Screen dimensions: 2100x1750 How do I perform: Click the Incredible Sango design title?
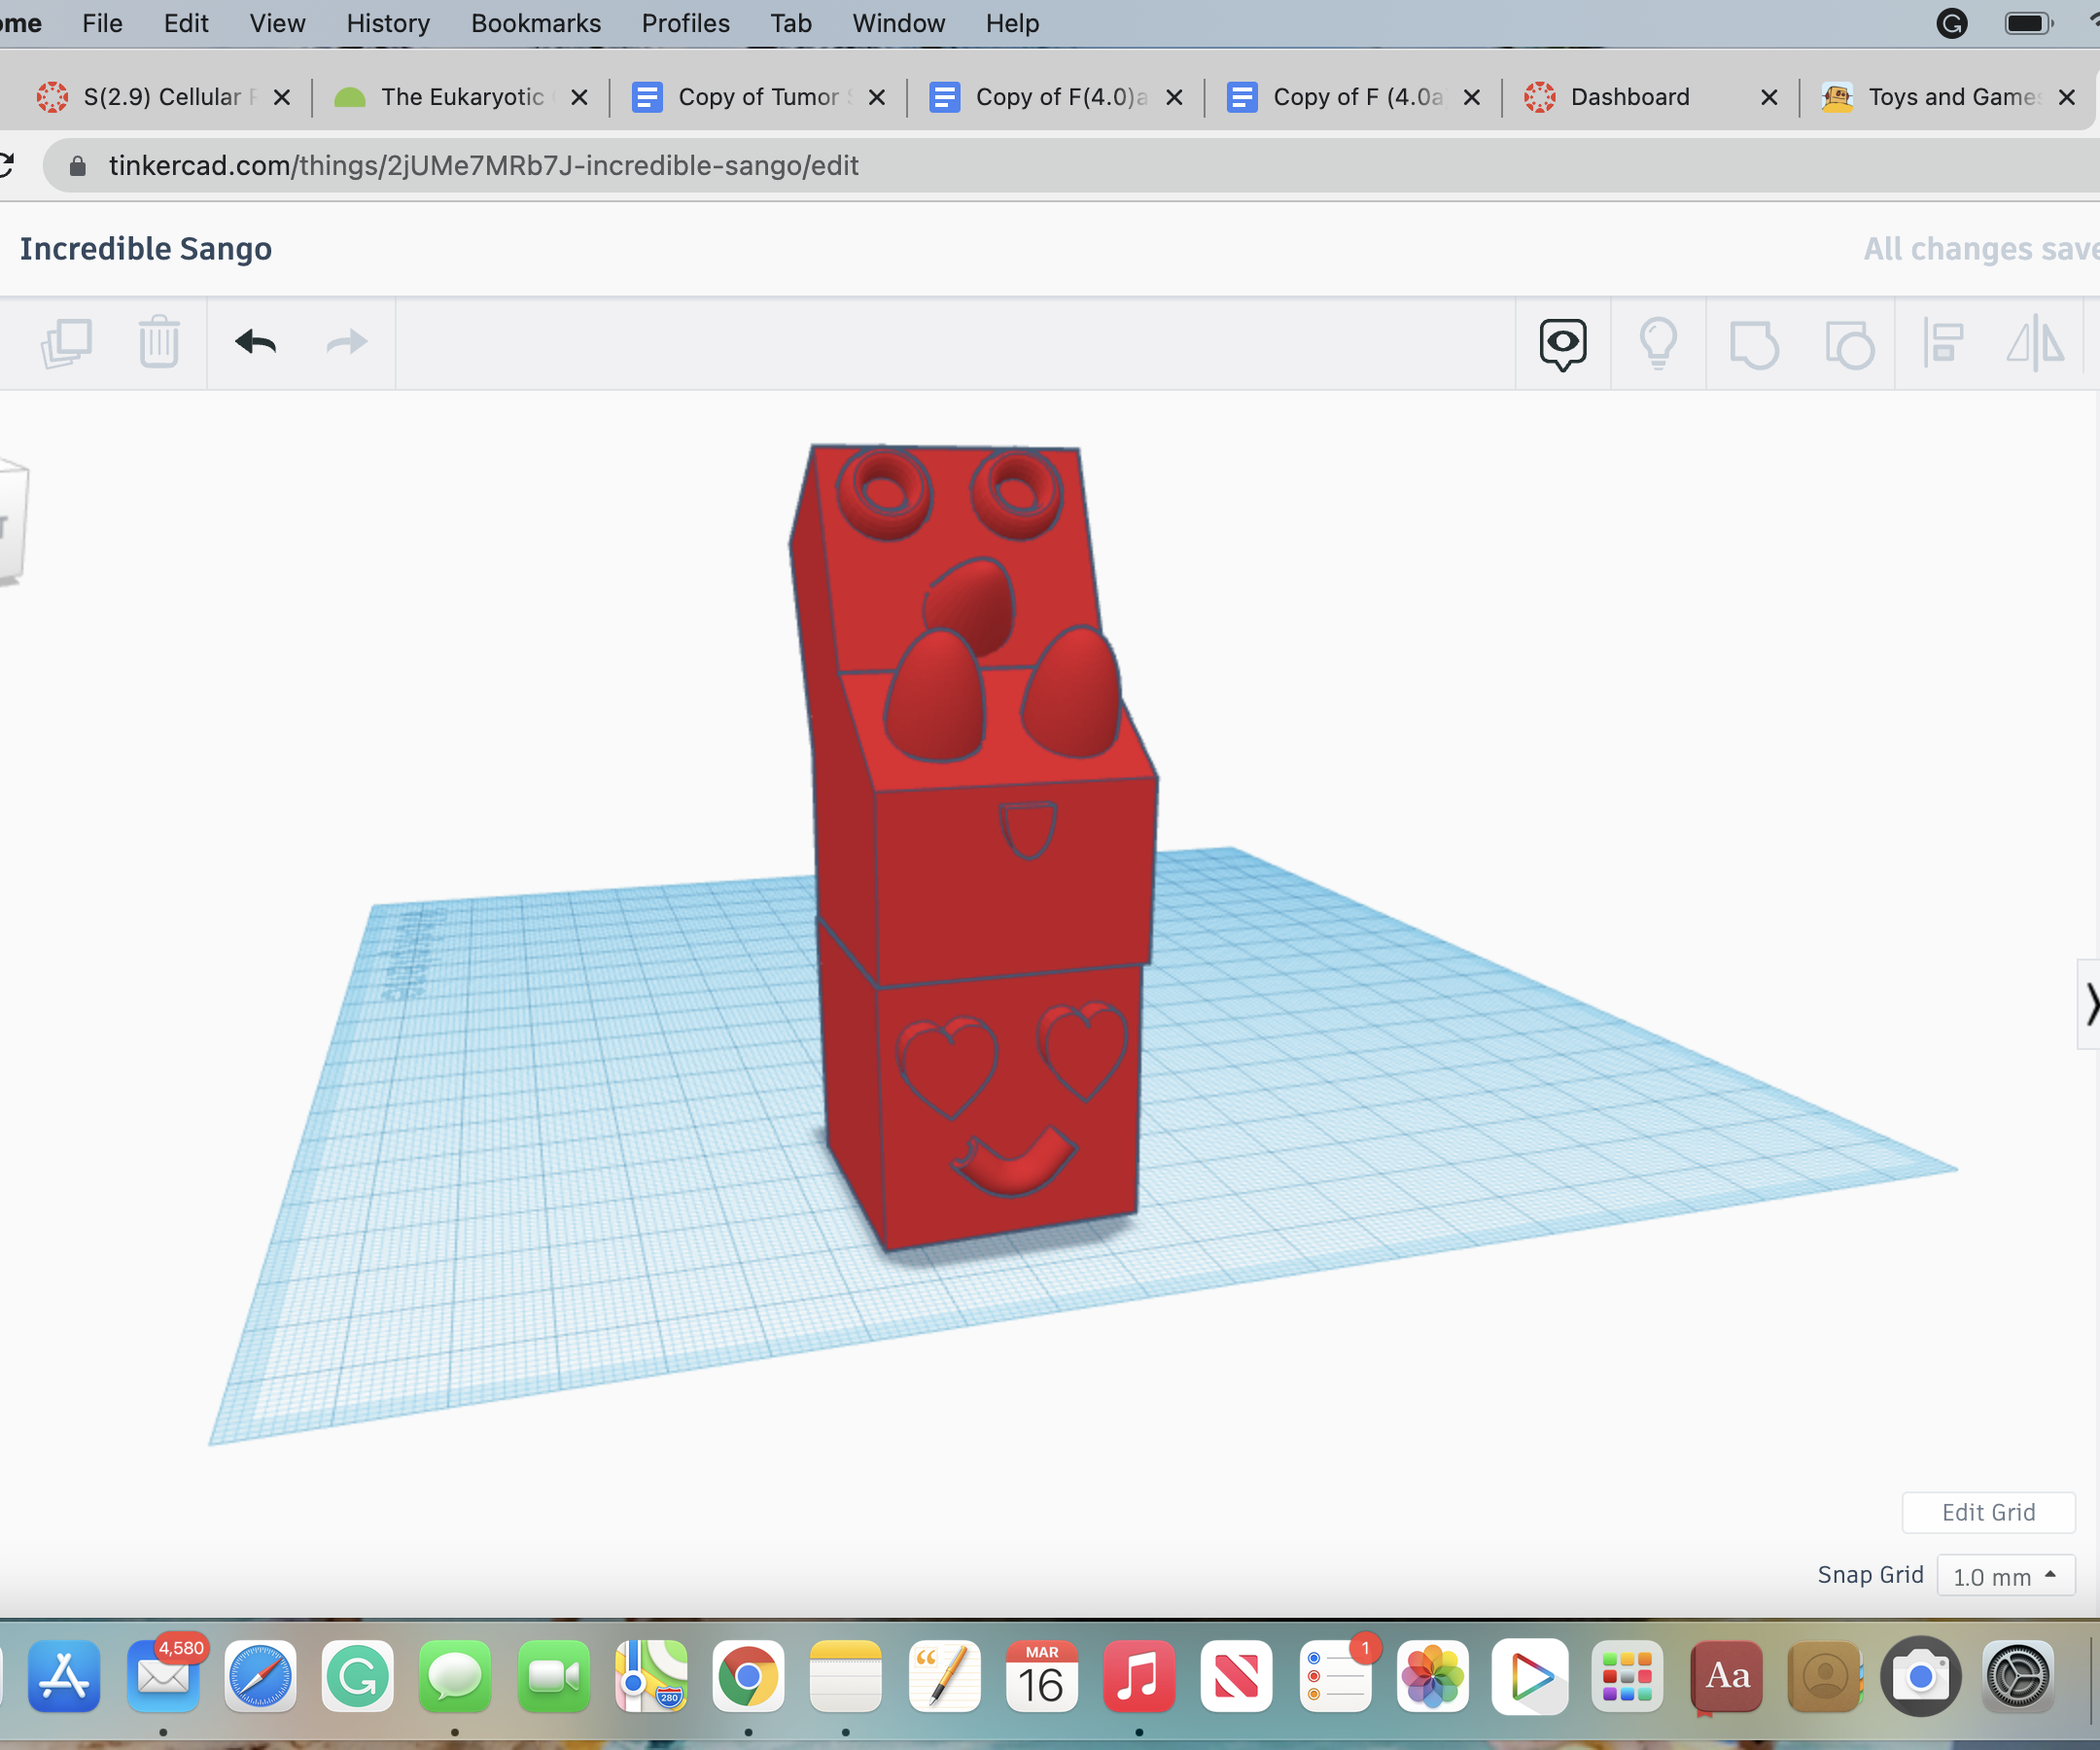pos(145,249)
